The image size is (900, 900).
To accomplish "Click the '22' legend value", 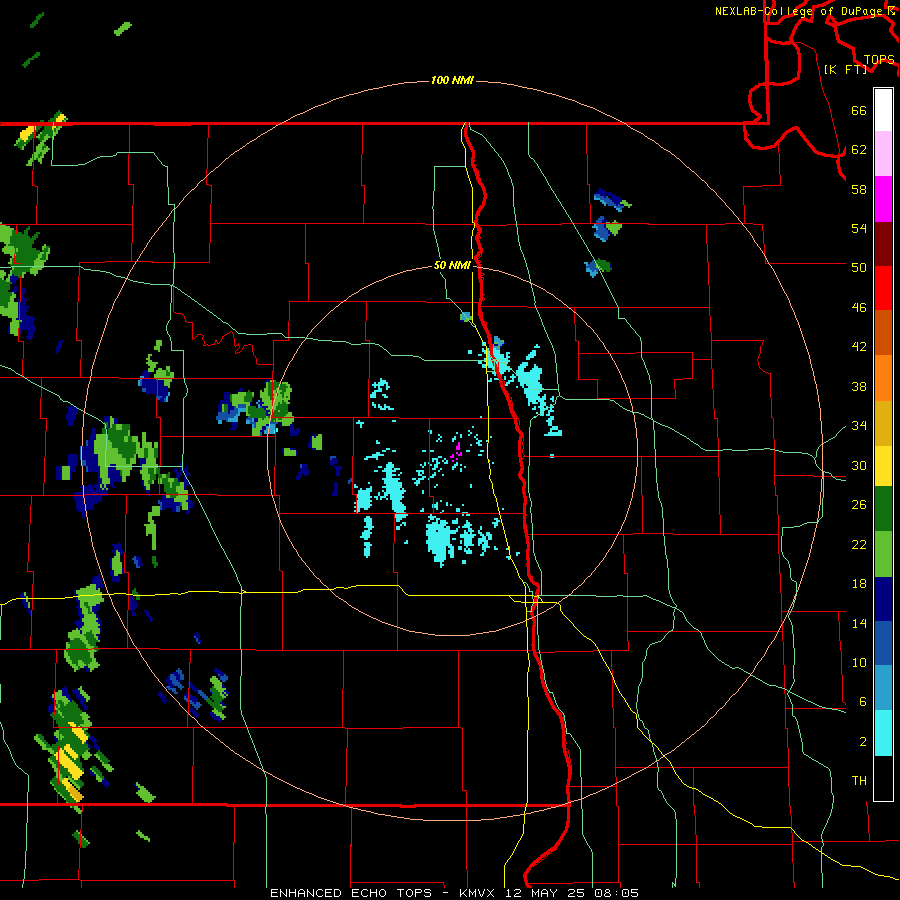I will coord(859,544).
